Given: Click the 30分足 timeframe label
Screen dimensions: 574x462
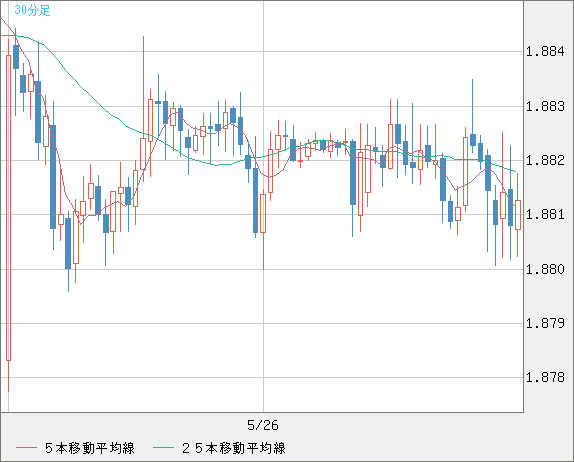Looking at the screenshot, I should coord(32,10).
